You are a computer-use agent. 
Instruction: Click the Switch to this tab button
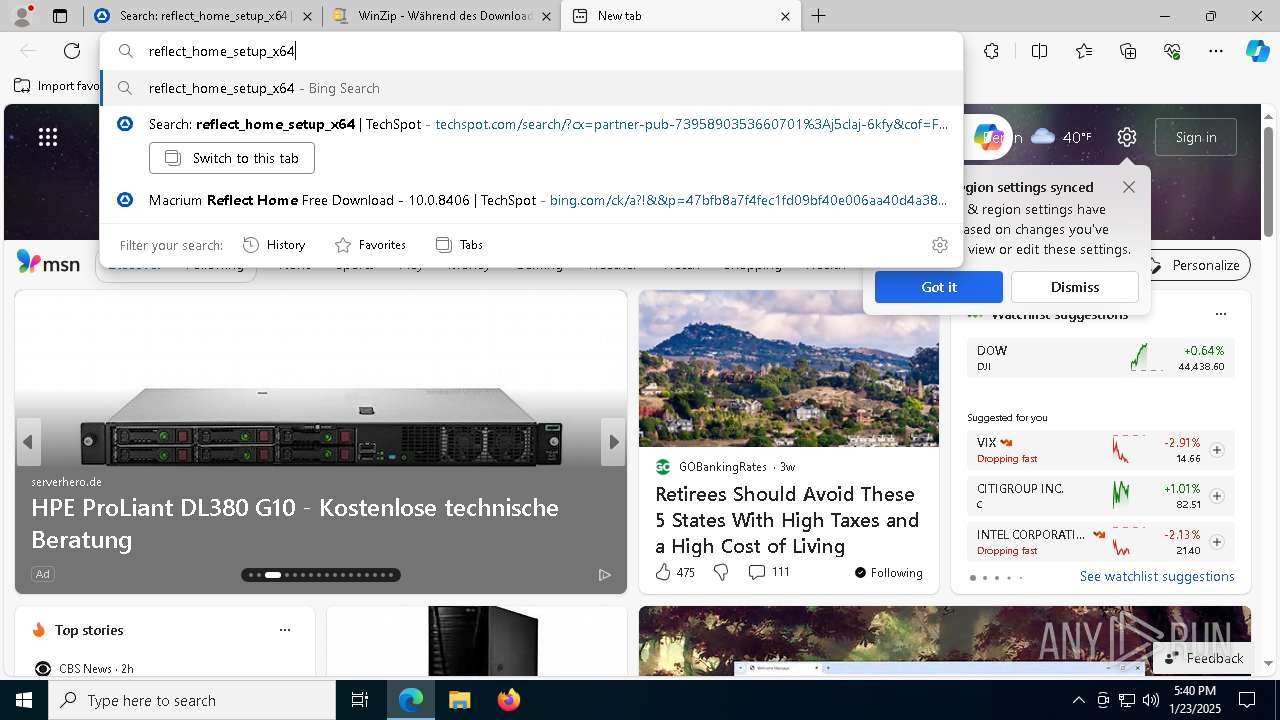coord(232,158)
